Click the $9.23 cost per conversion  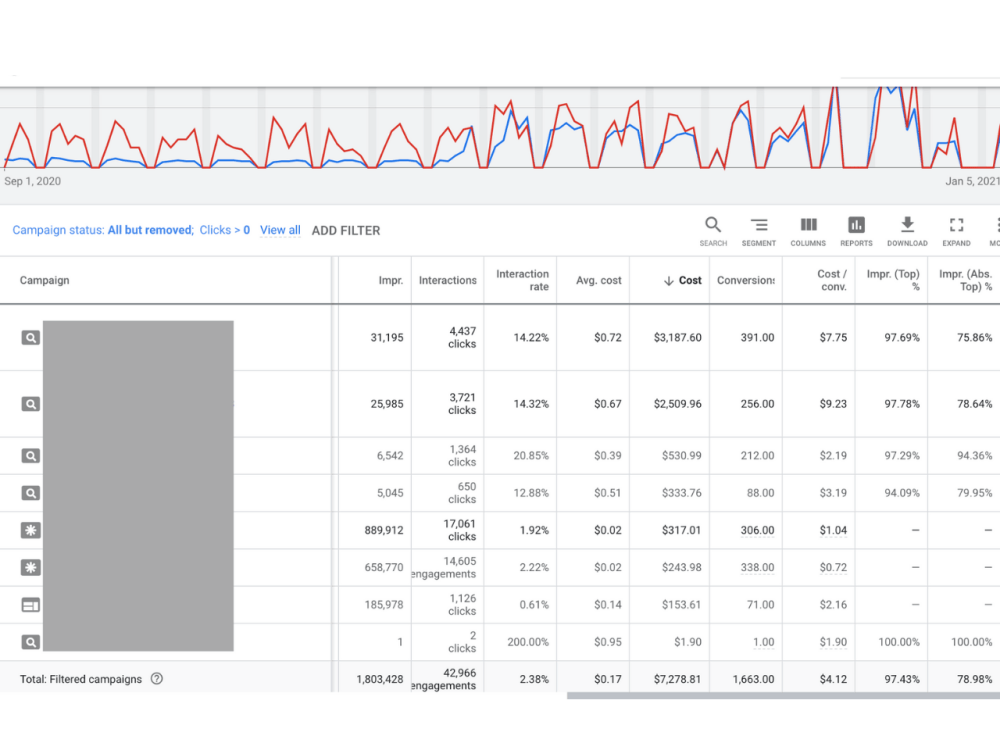coord(834,404)
